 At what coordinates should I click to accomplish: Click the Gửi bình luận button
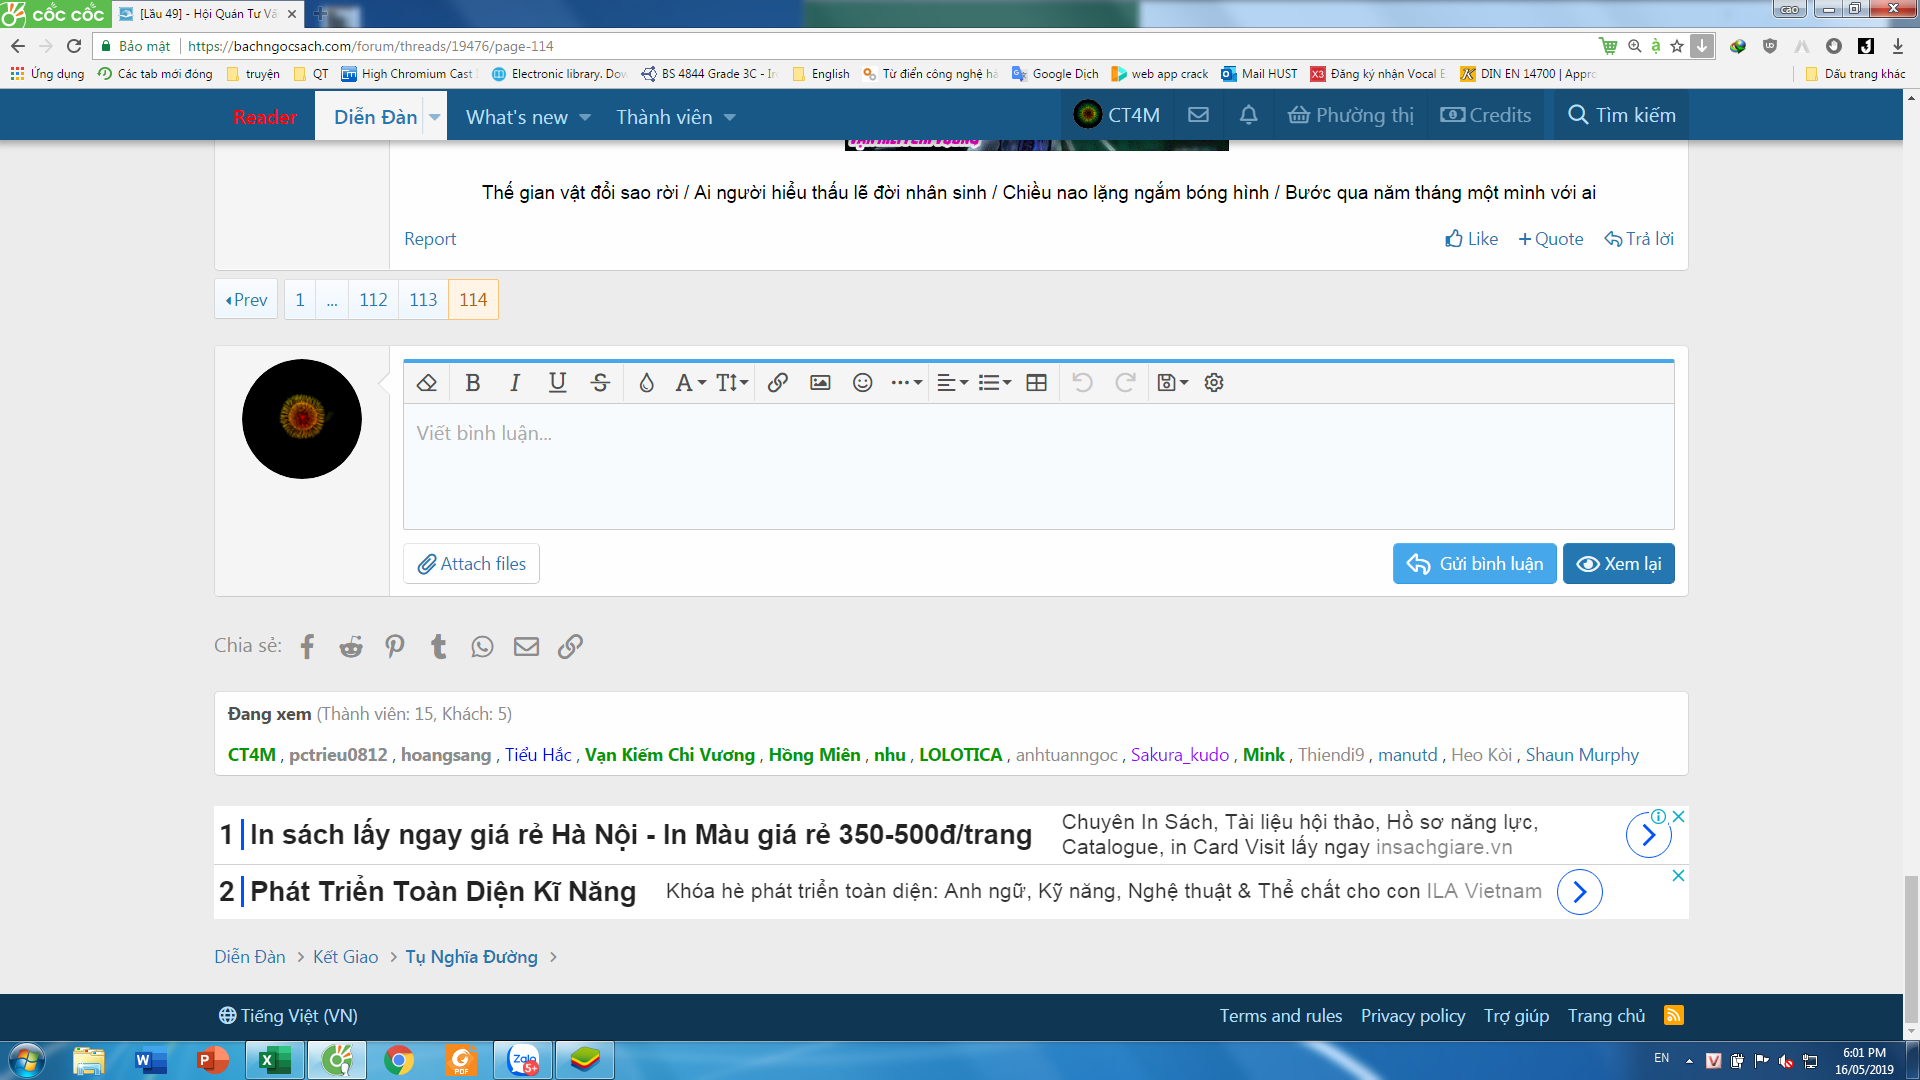click(x=1474, y=564)
